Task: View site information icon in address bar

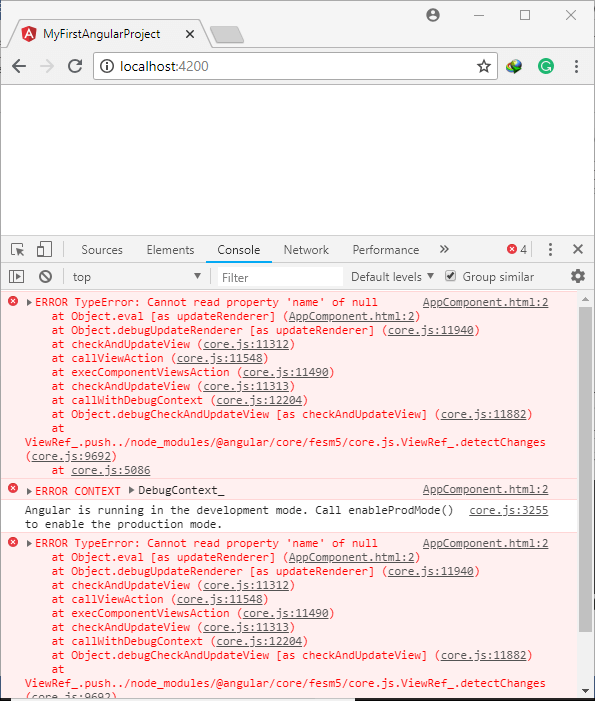Action: 106,67
